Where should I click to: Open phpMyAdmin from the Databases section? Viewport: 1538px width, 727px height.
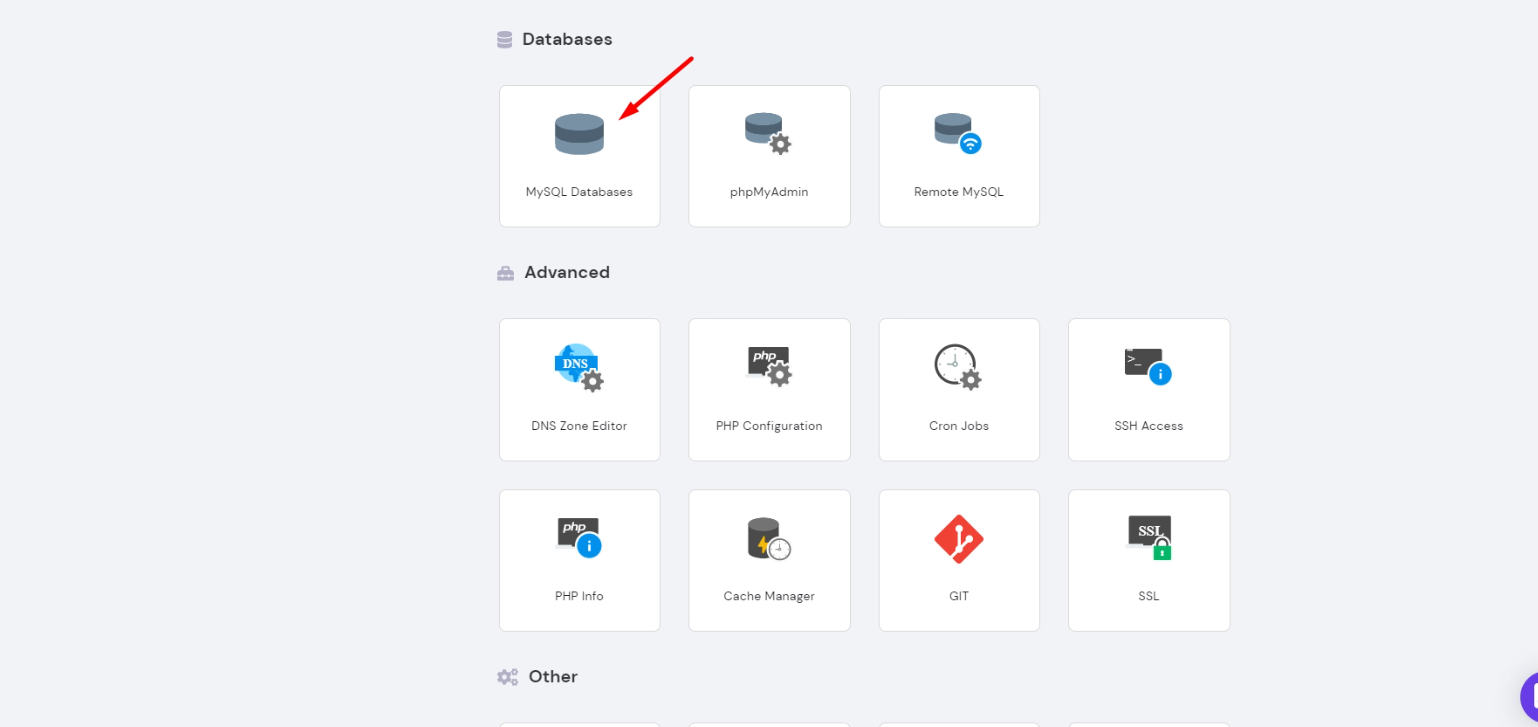click(x=769, y=156)
